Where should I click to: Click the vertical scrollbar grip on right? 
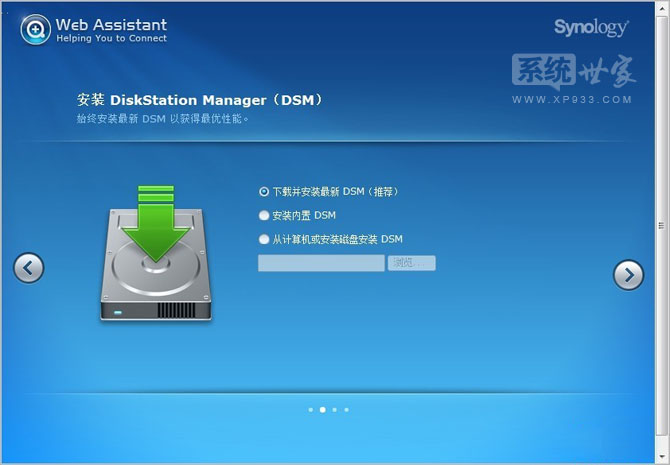pyautogui.click(x=662, y=225)
